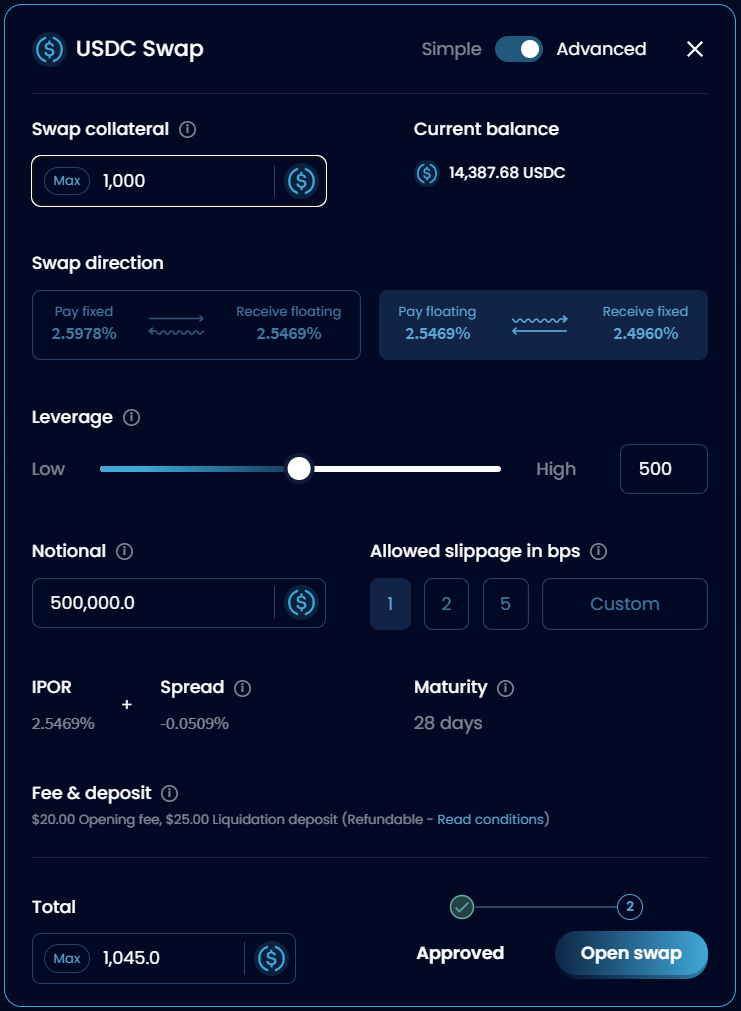741x1011 pixels.
Task: Open Swap collateral info tooltip icon
Action: point(188,130)
